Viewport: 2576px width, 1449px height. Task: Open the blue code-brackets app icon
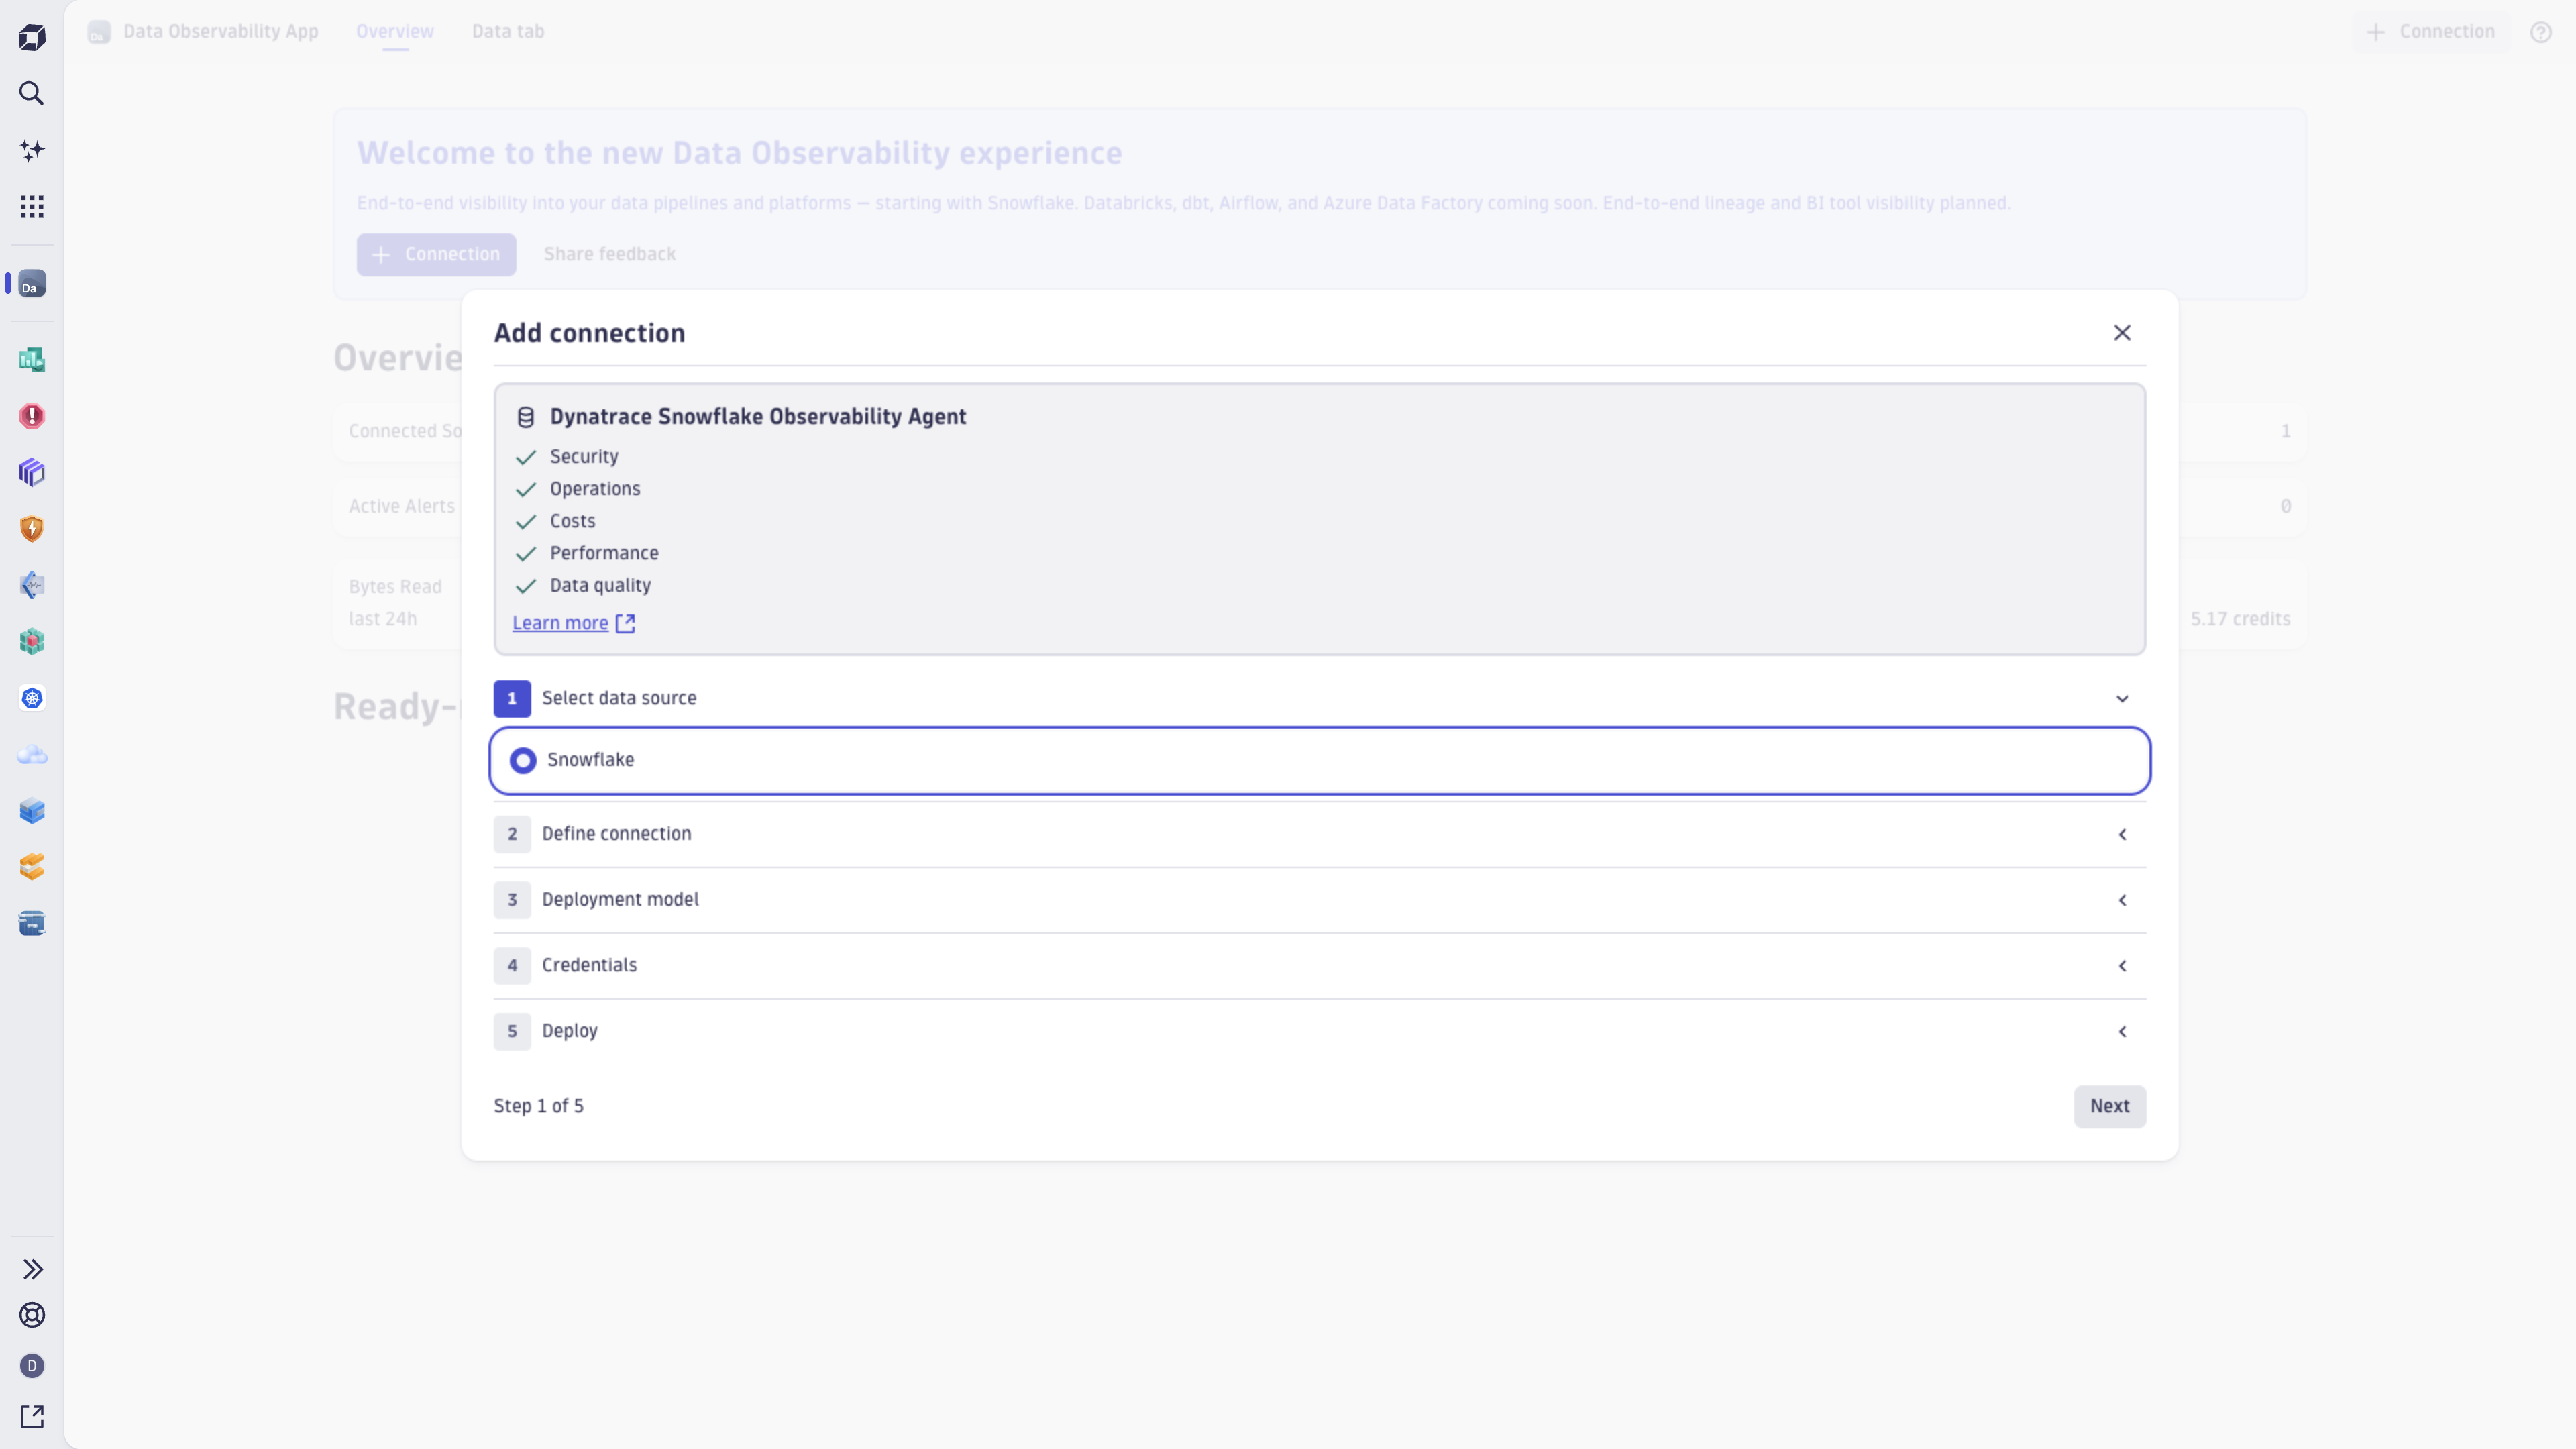(32, 585)
